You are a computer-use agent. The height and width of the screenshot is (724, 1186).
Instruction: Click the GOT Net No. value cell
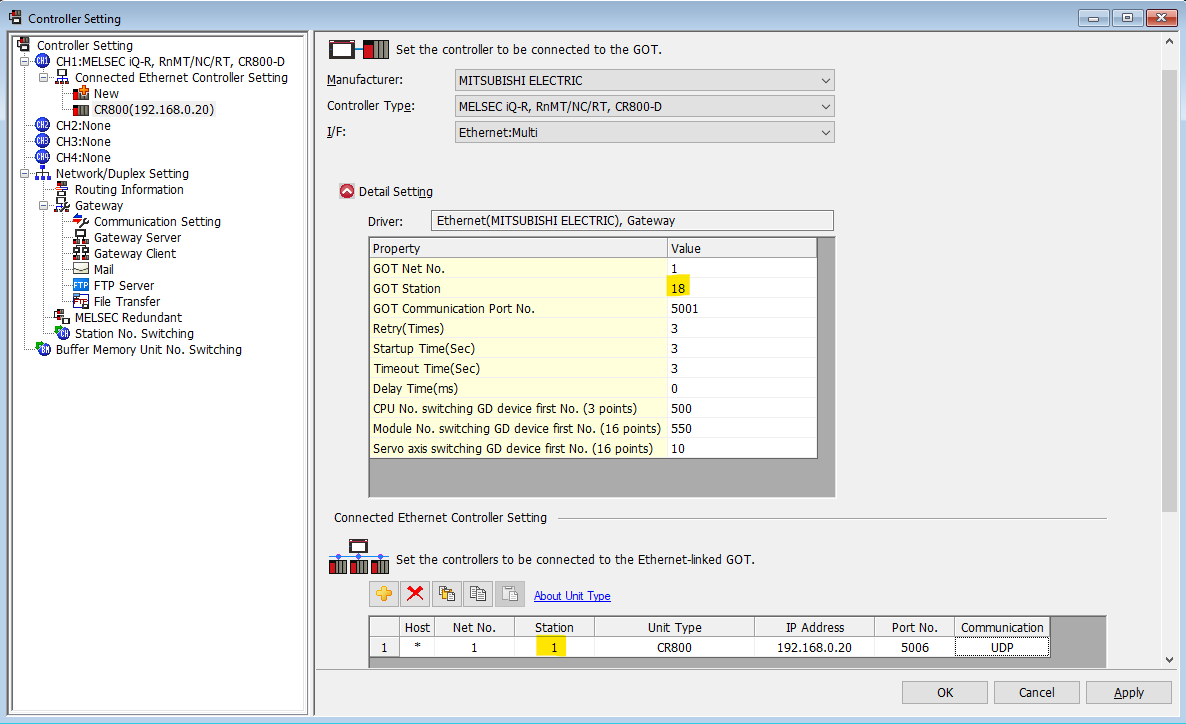pyautogui.click(x=741, y=269)
